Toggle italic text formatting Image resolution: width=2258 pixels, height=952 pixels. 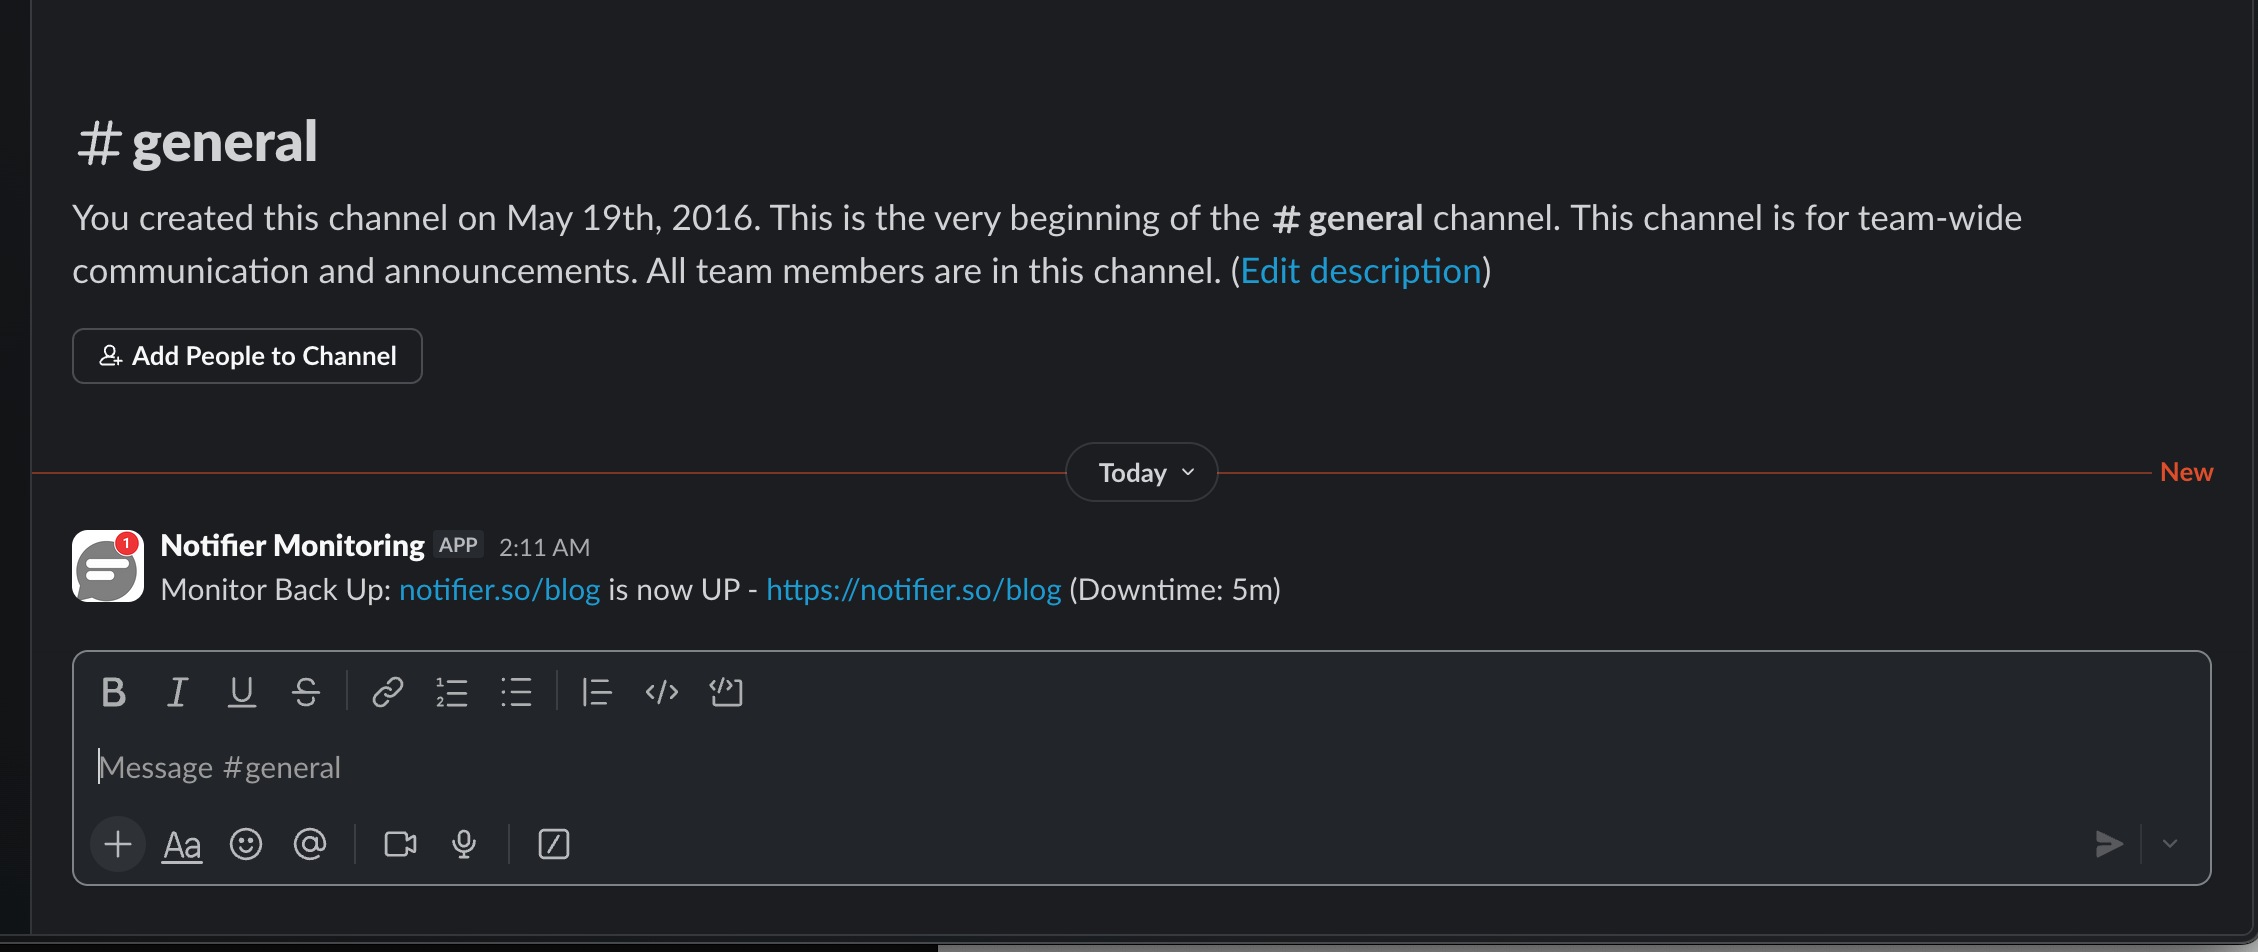click(177, 692)
